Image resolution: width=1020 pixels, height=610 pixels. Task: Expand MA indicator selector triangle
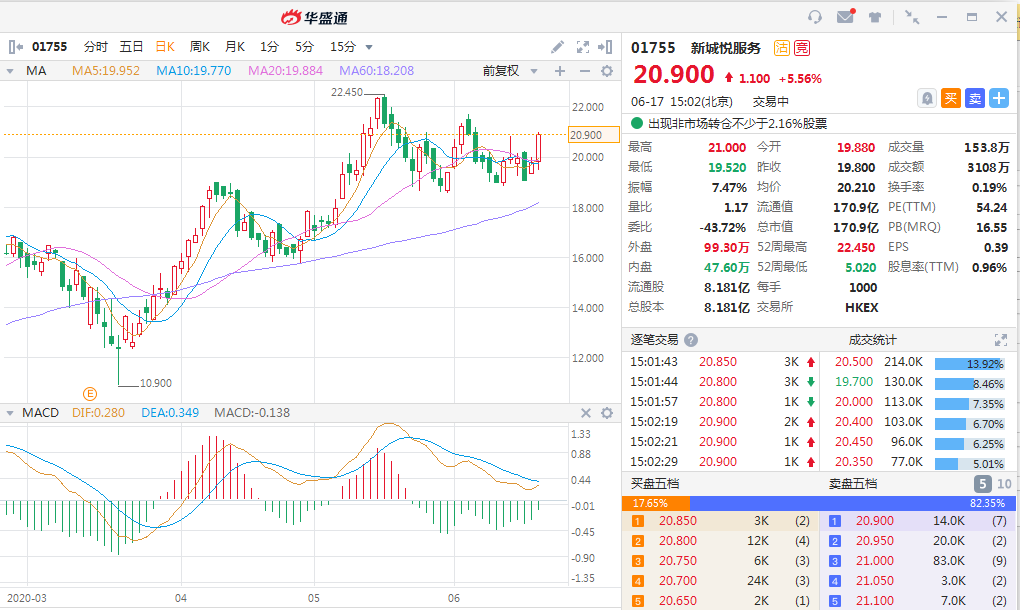10,71
